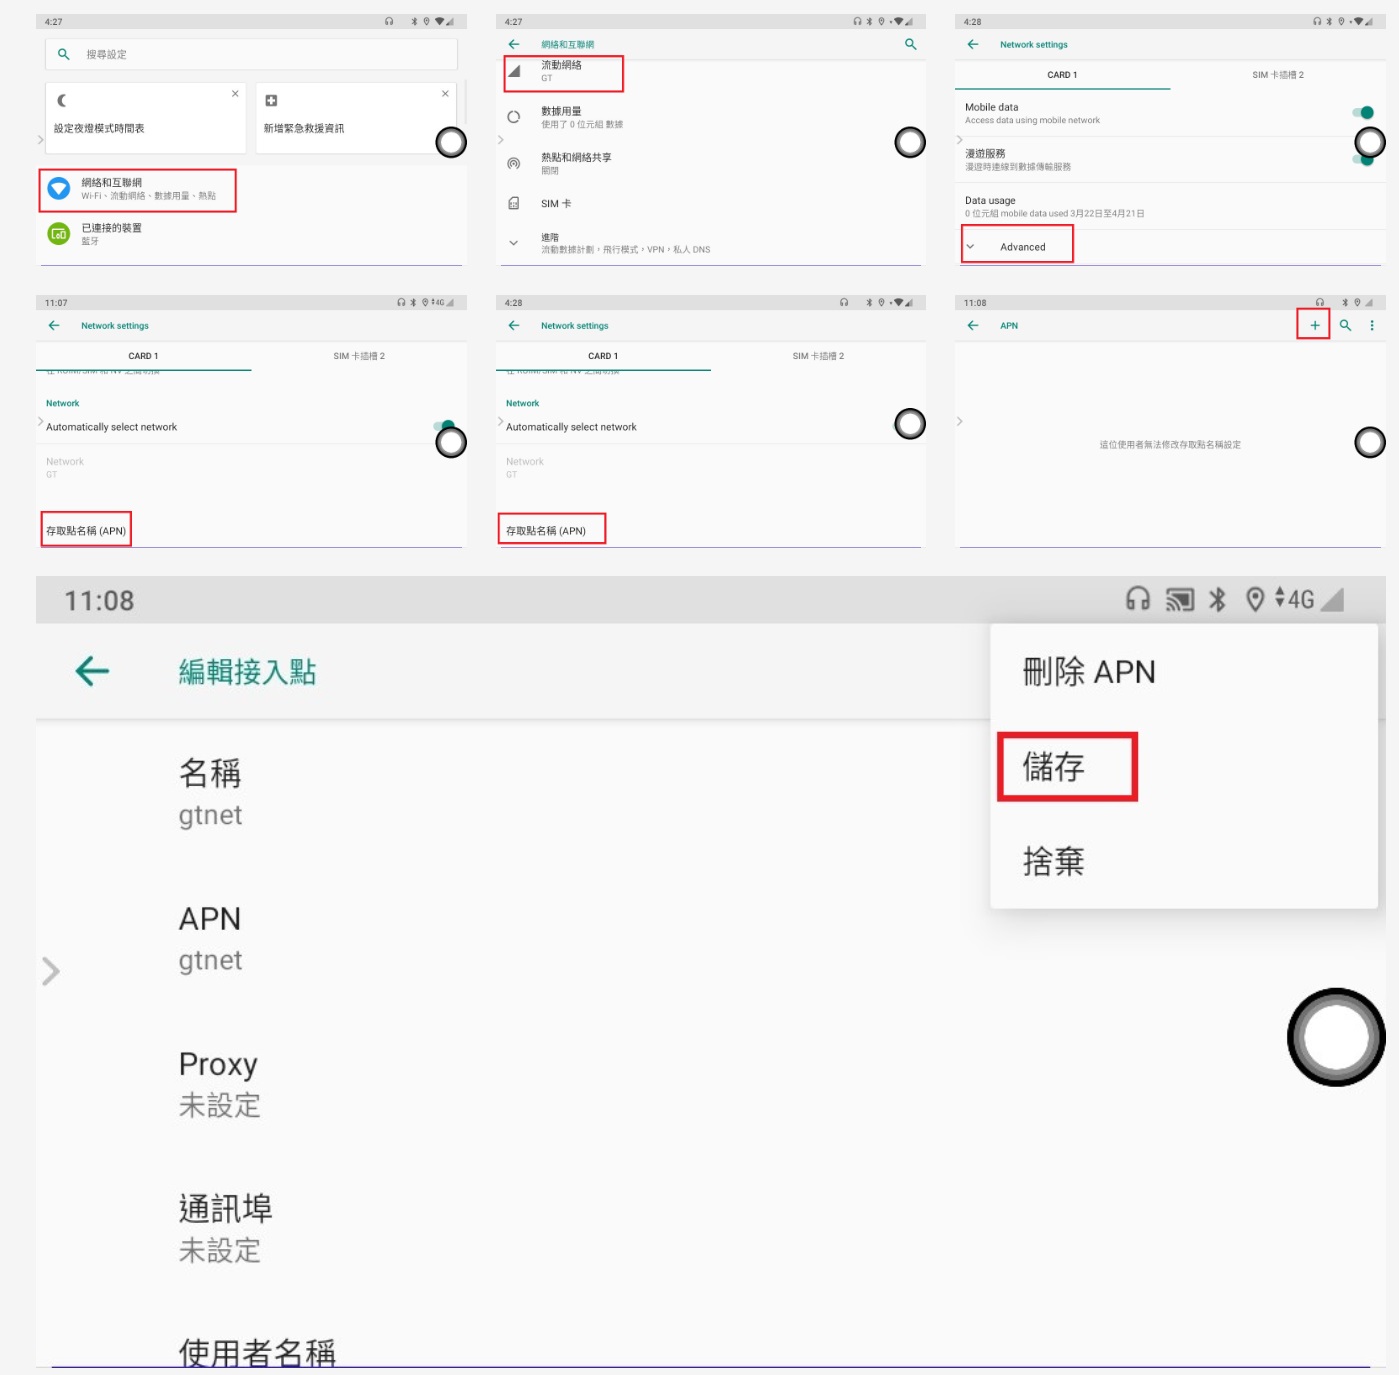Switch to SIM 卡插槽 2 tab above Mobile data
This screenshot has width=1399, height=1375.
click(1278, 75)
